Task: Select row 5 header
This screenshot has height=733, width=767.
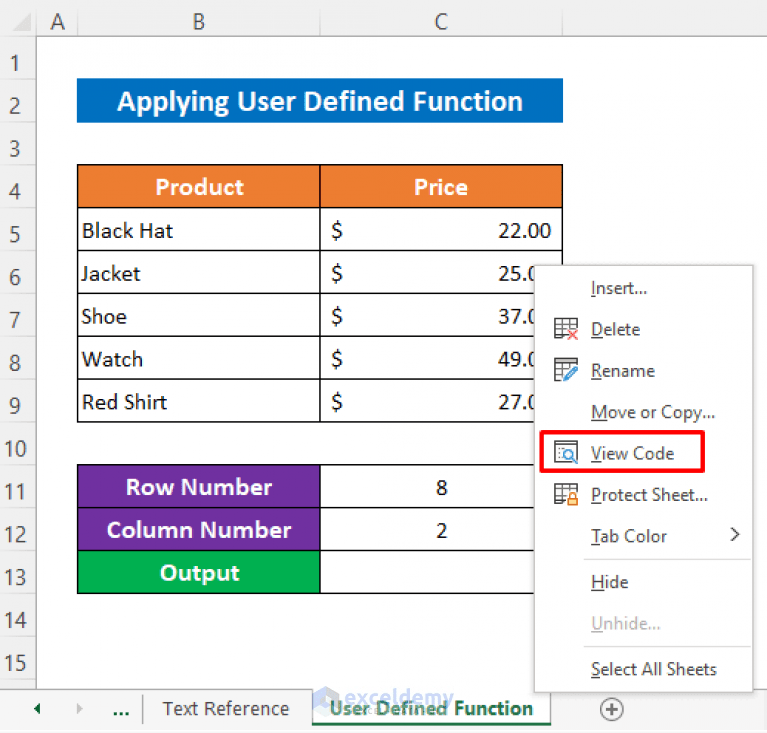Action: coord(18,229)
